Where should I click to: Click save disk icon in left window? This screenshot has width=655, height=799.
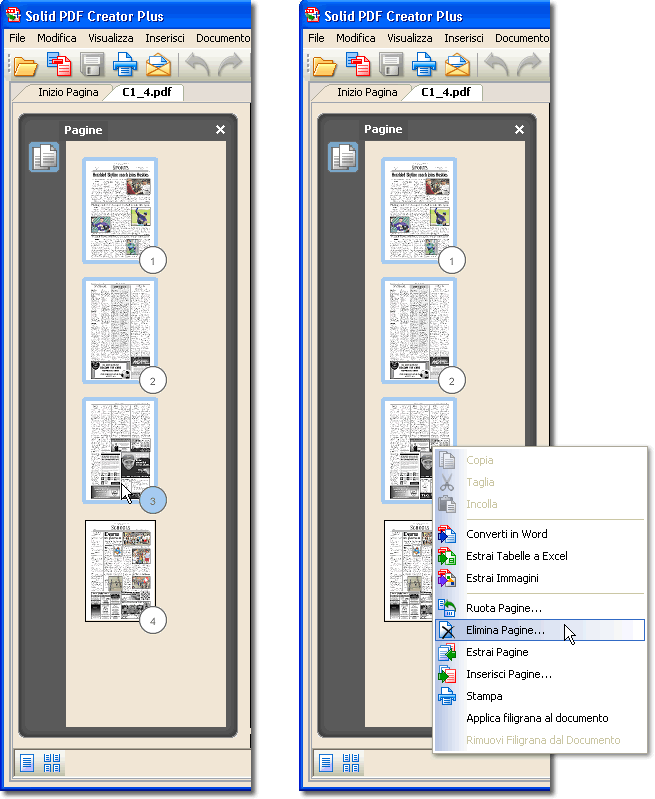92,65
